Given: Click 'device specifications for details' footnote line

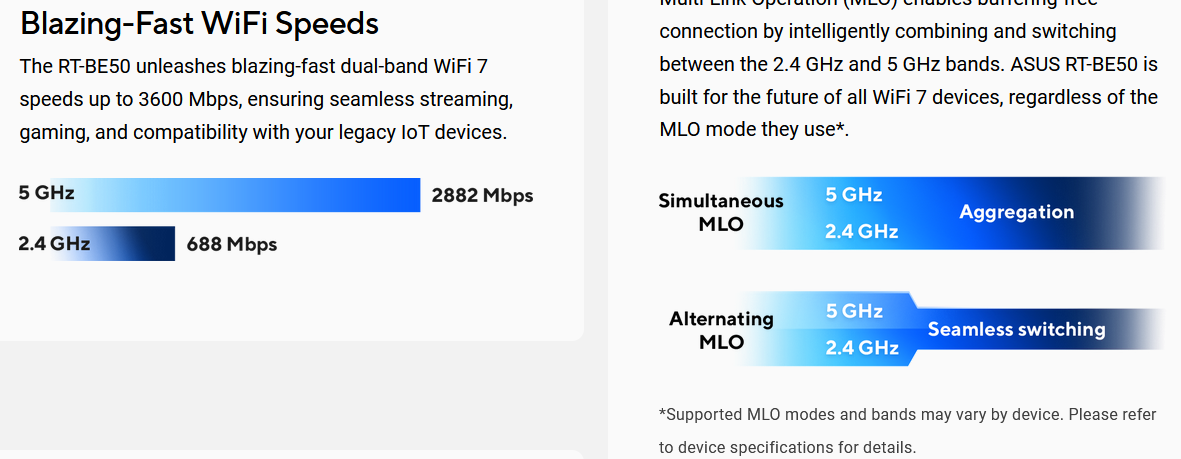Looking at the screenshot, I should [x=788, y=447].
